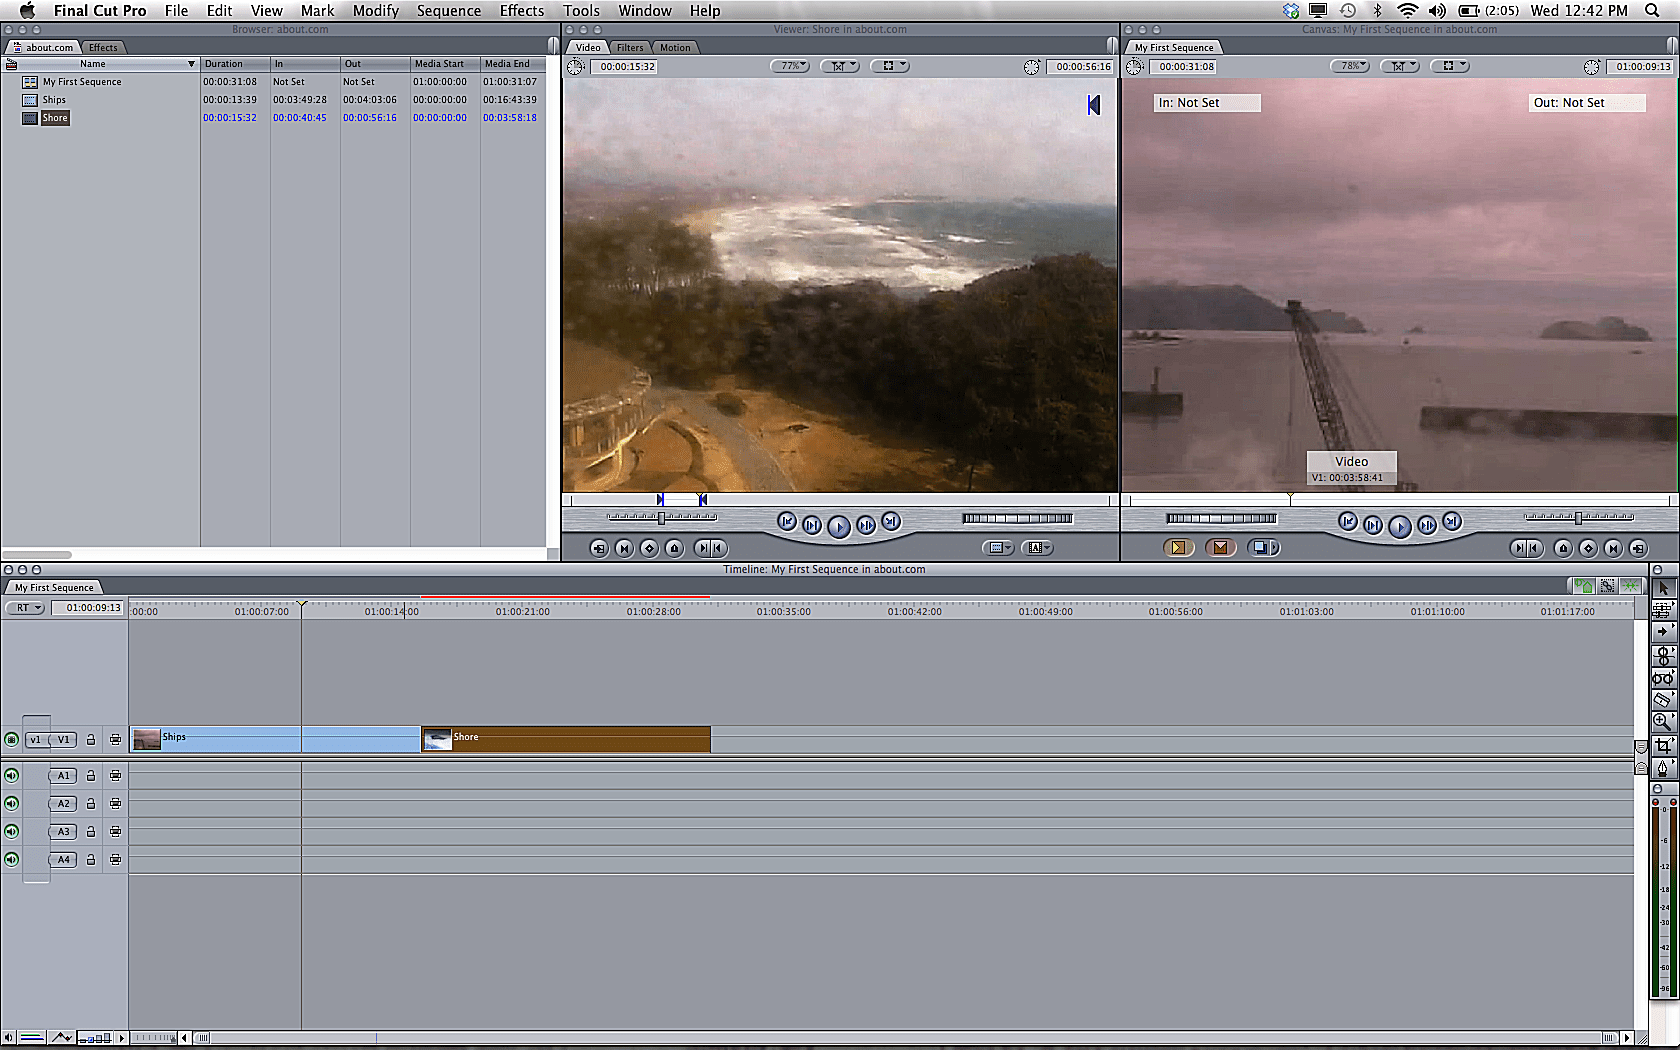The height and width of the screenshot is (1050, 1680).
Task: Click the Canvas jog wheel control
Action: (x=1221, y=518)
